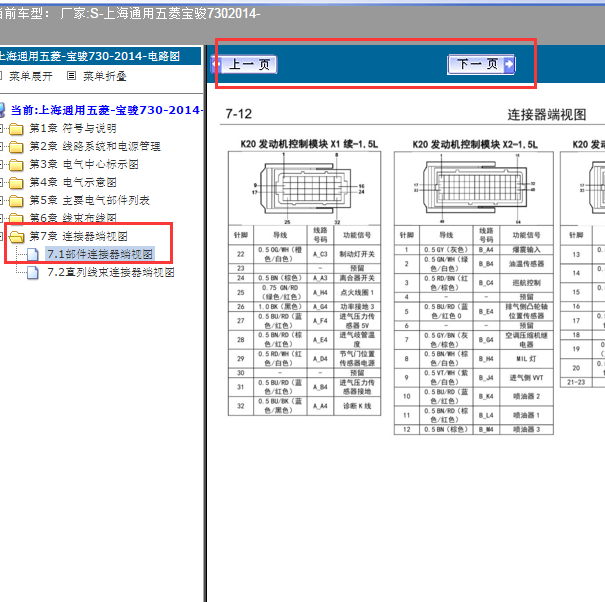Image resolution: width=605 pixels, height=602 pixels.
Task: Open 第2章 线路系统和电源管理 chapter
Action: tap(95, 146)
